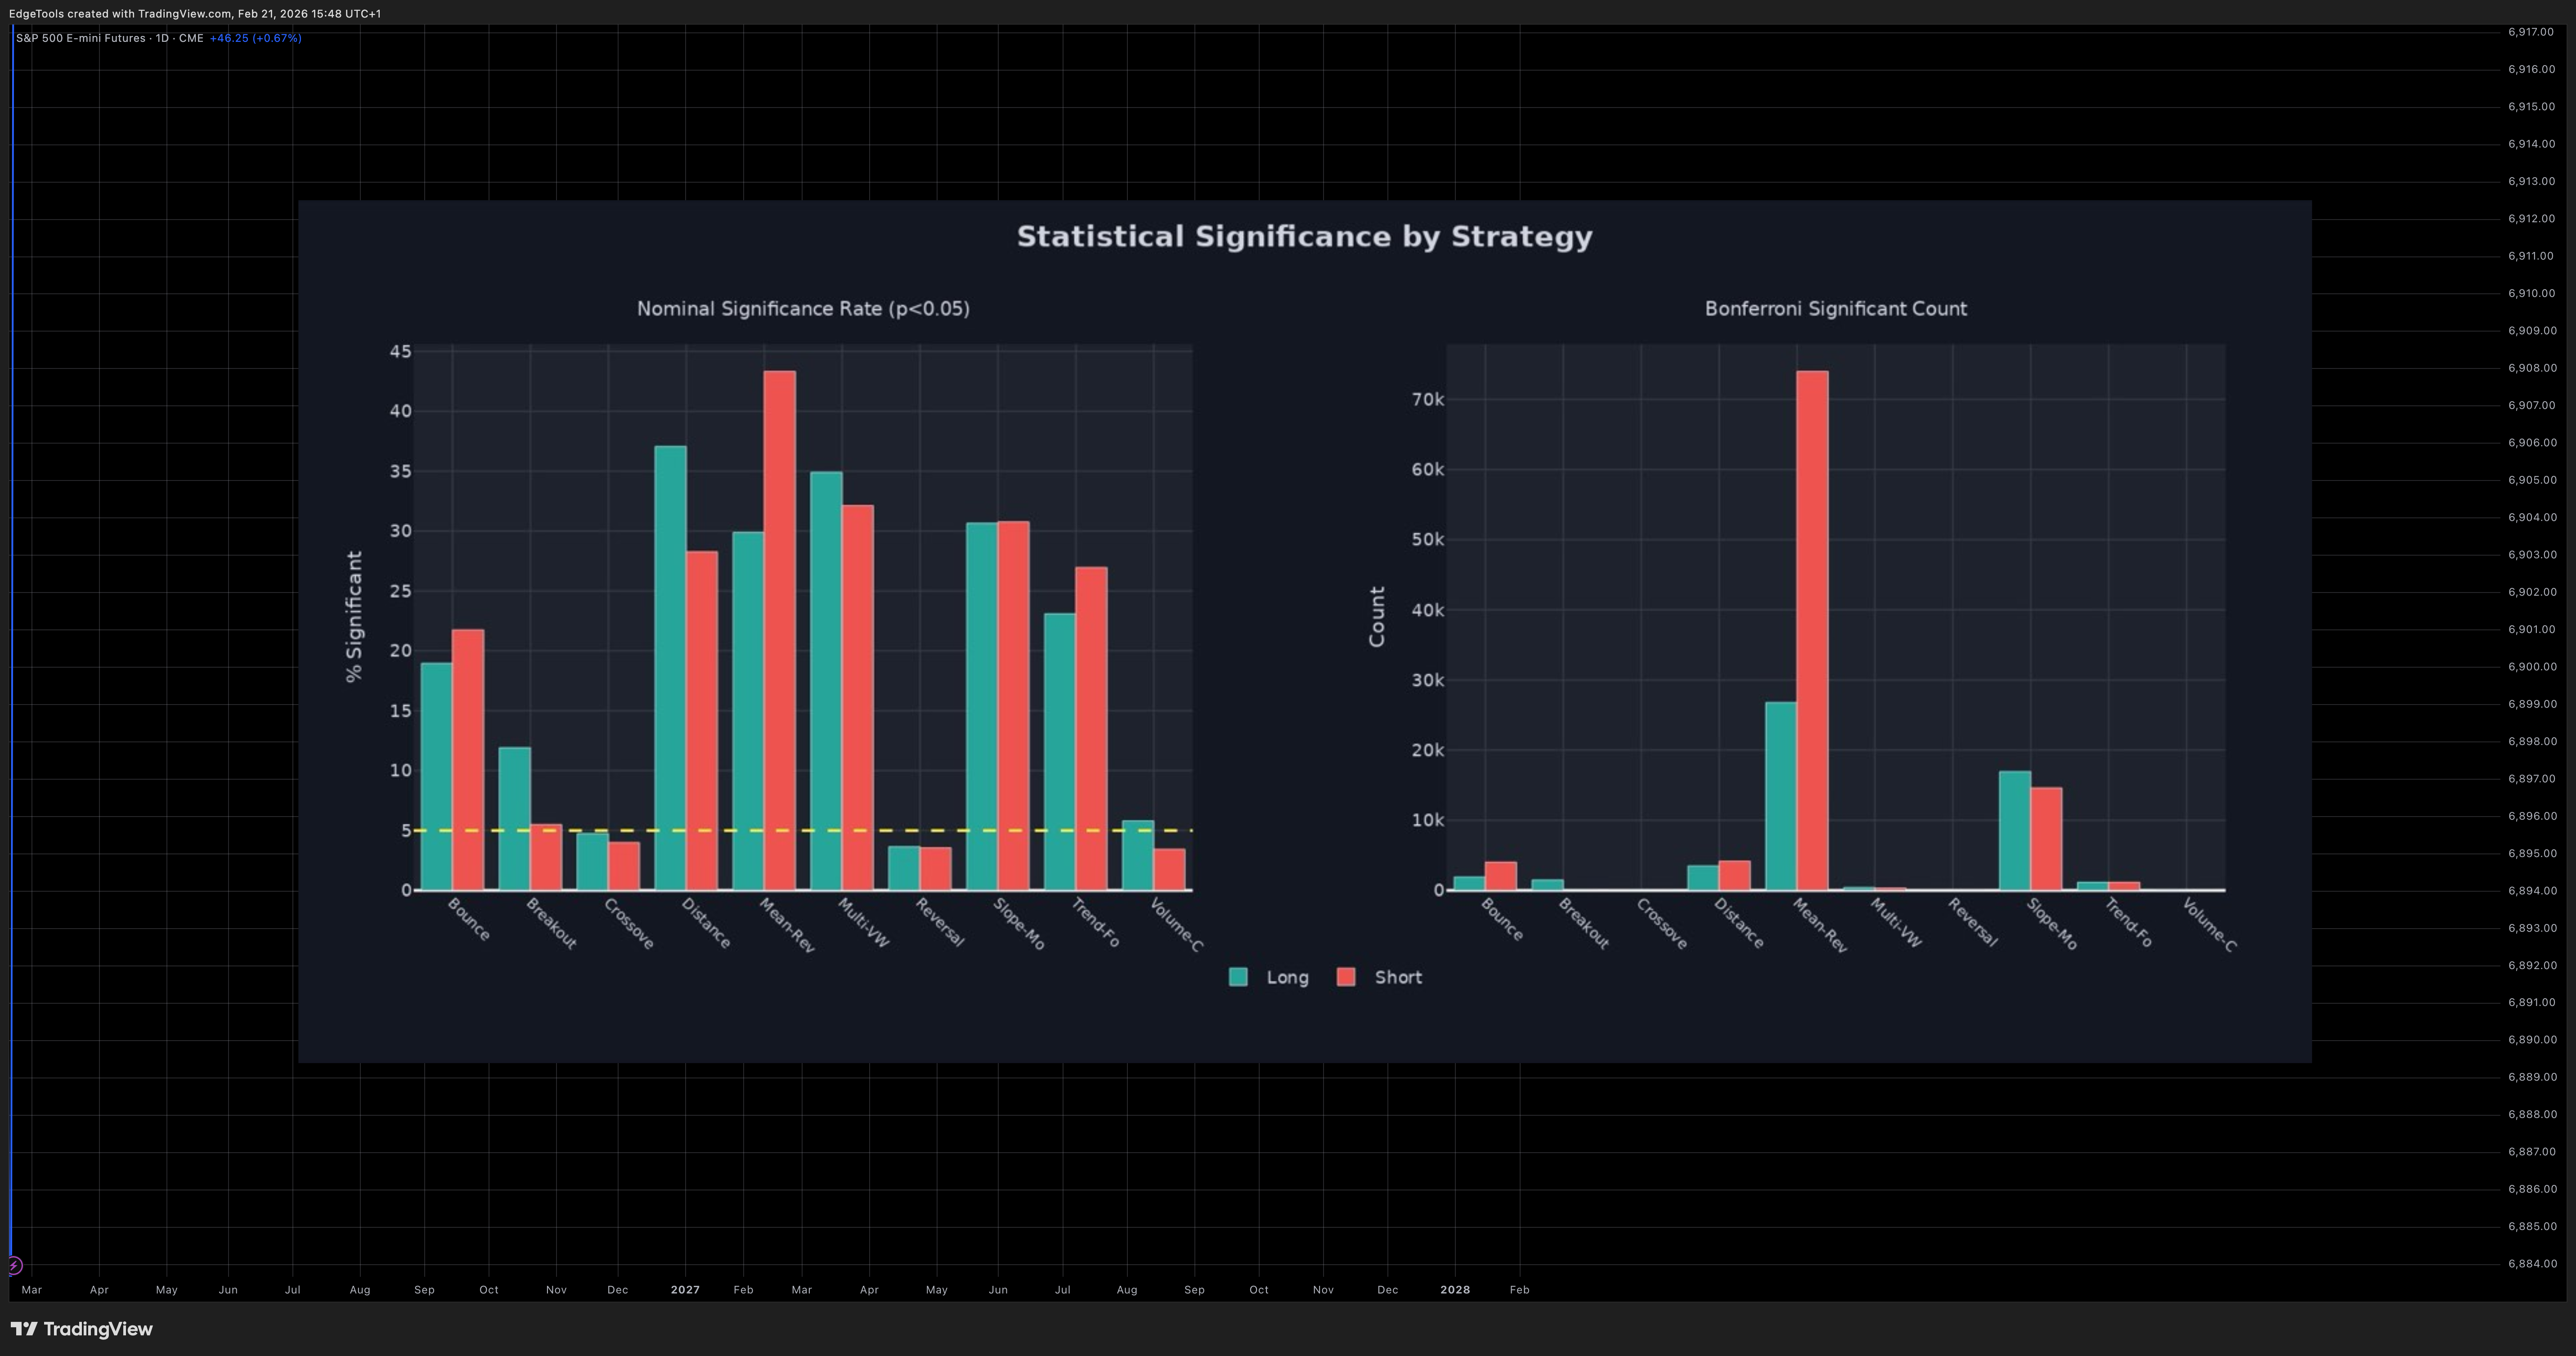Click the 'Multi-VW' label under the Bonferroni chart
The width and height of the screenshot is (2576, 1356).
[1895, 923]
